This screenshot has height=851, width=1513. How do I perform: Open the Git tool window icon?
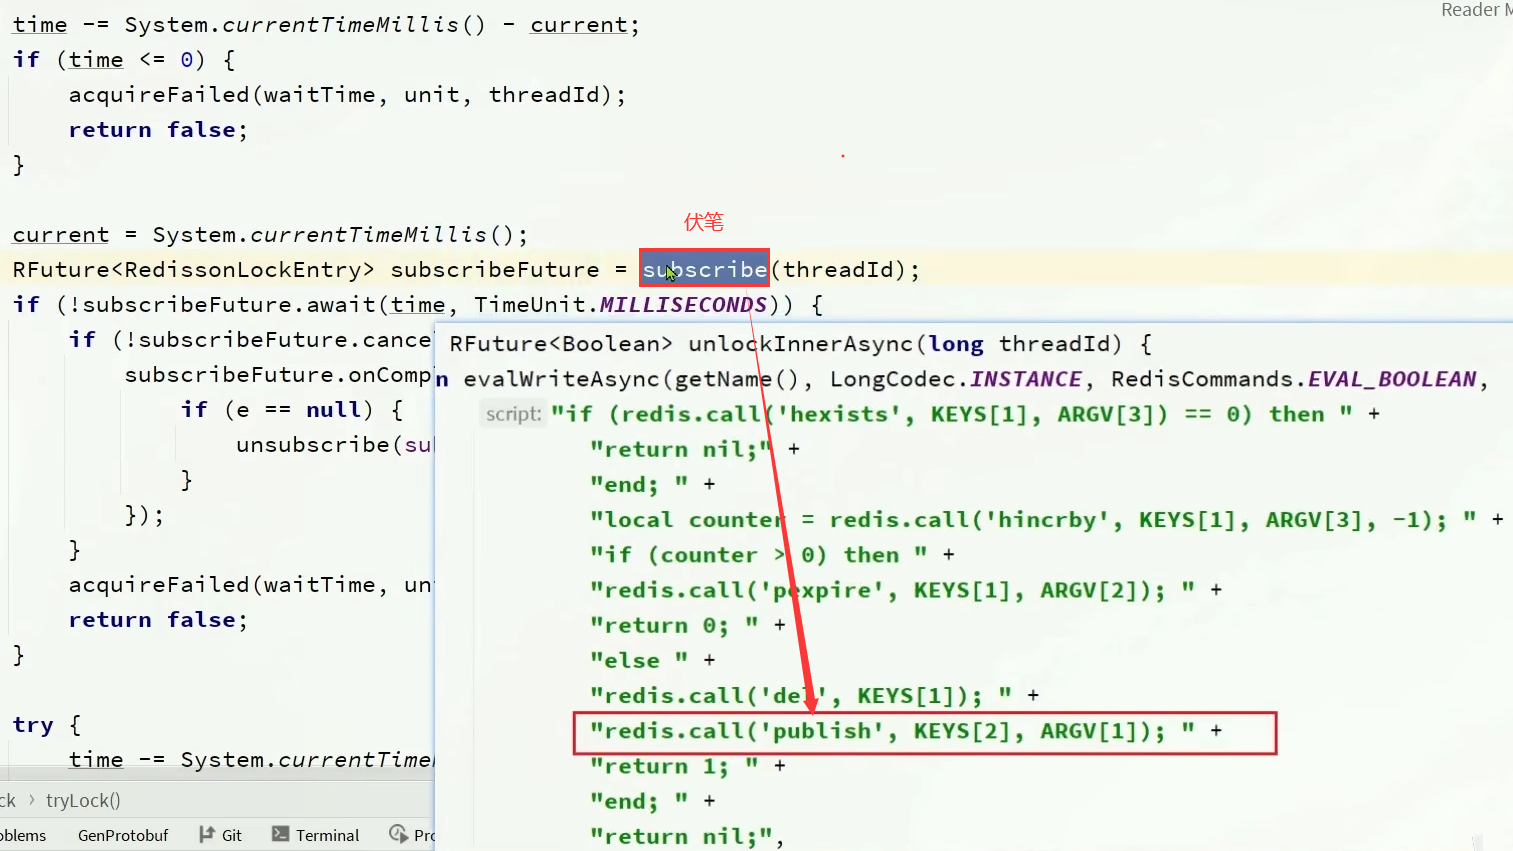(207, 835)
